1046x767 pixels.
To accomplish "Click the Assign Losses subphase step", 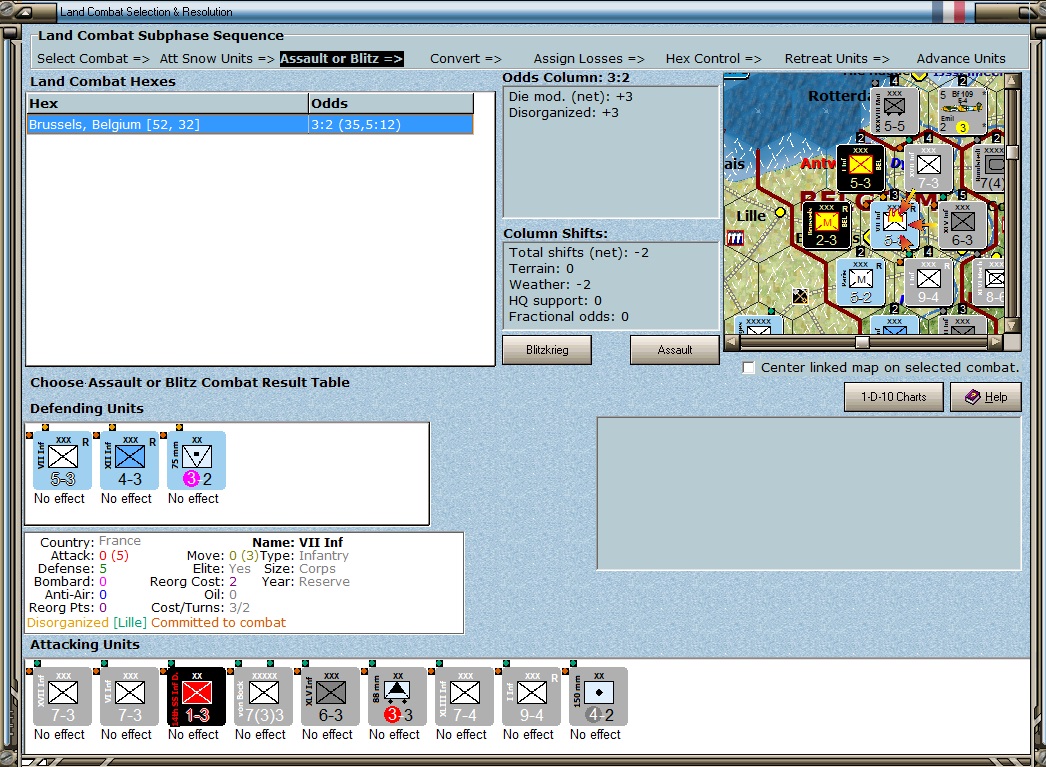I will 589,59.
